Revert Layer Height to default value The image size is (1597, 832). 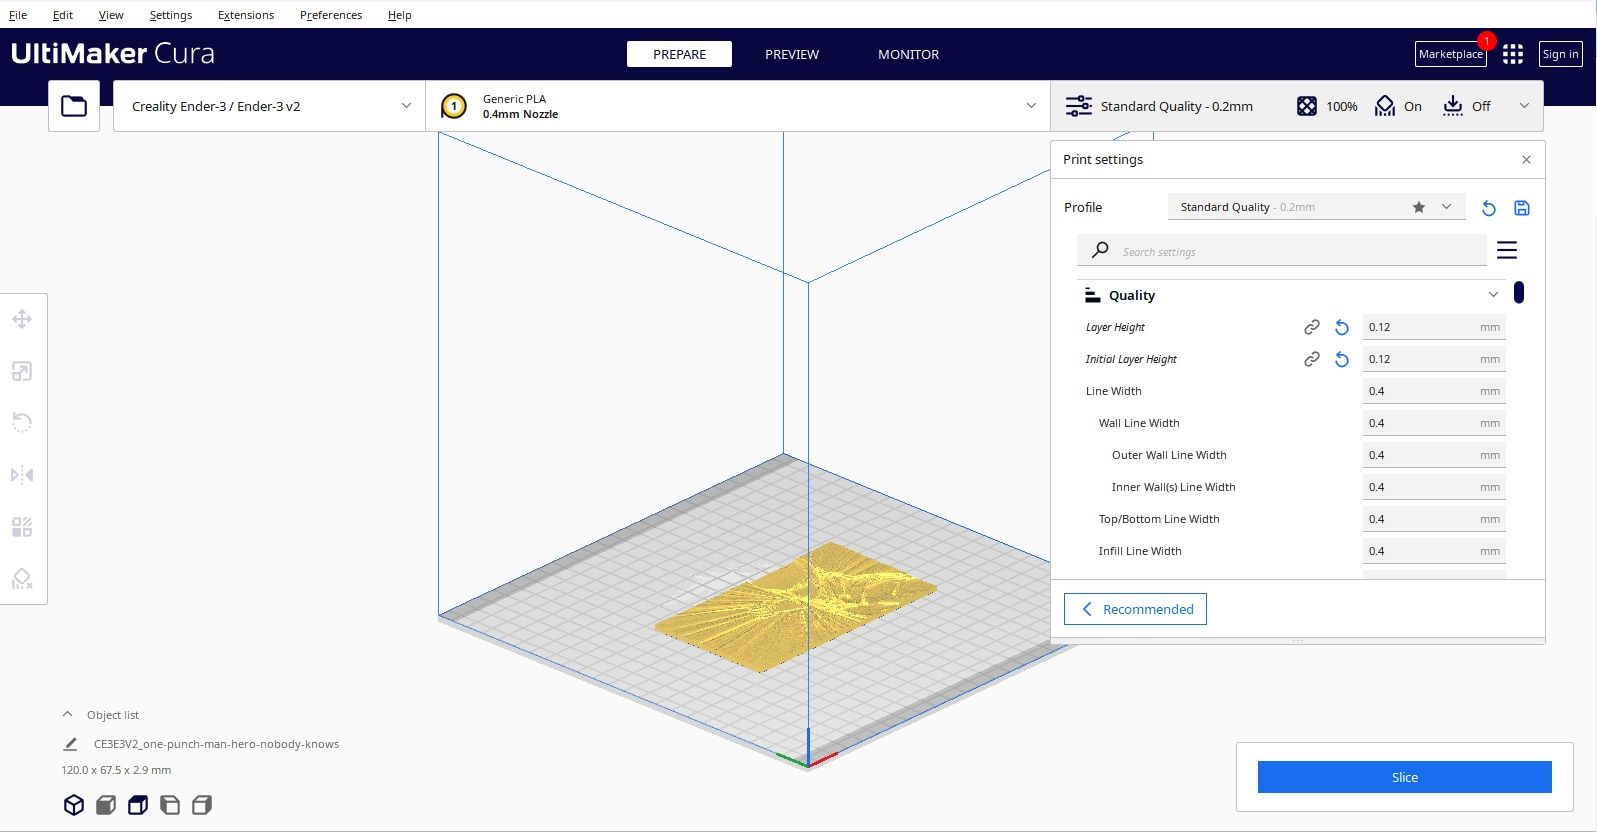click(x=1342, y=327)
